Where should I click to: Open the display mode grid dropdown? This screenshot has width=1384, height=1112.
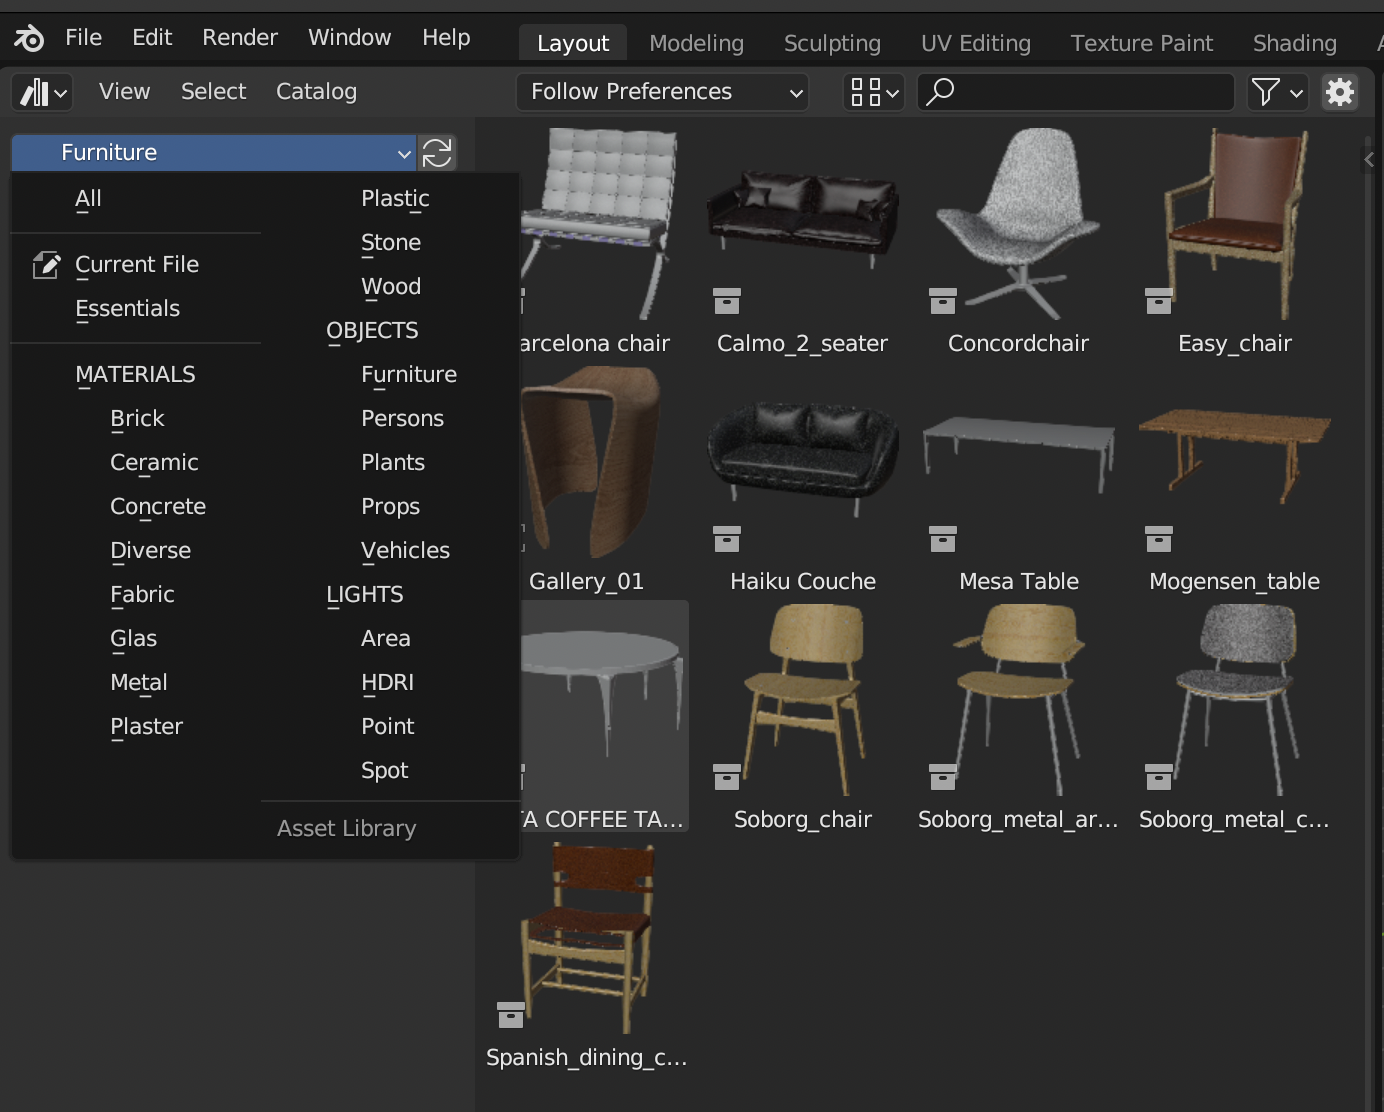click(x=874, y=92)
